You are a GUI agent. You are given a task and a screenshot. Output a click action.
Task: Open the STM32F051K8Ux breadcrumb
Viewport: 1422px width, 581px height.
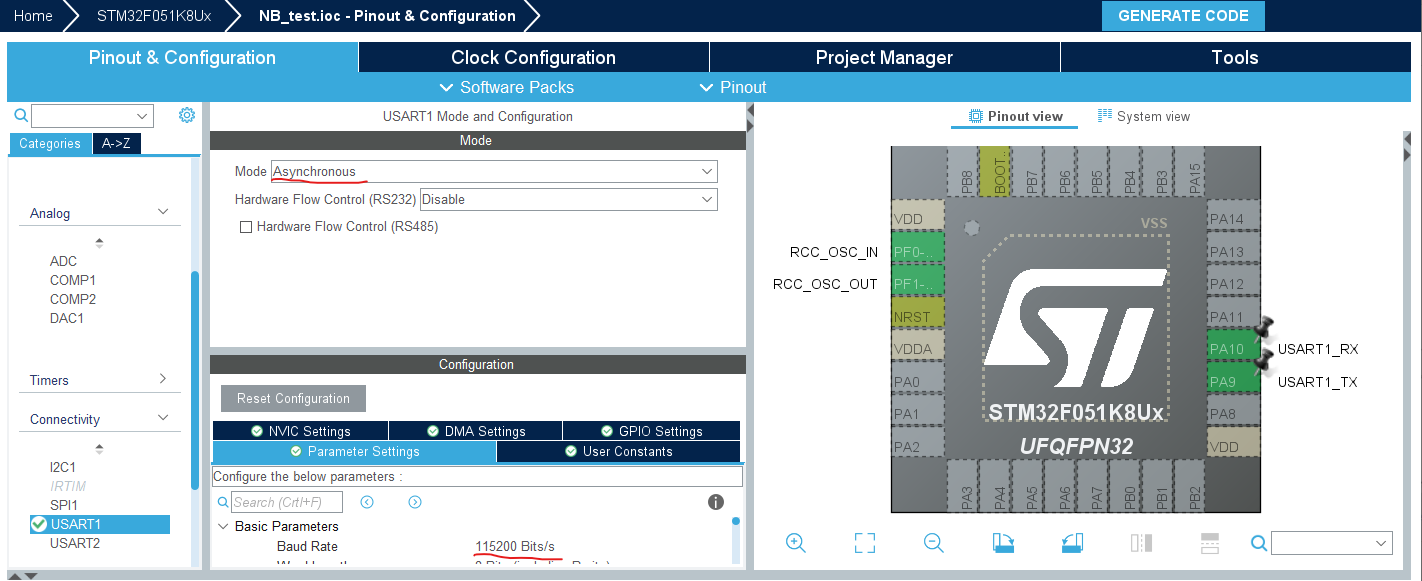[154, 16]
